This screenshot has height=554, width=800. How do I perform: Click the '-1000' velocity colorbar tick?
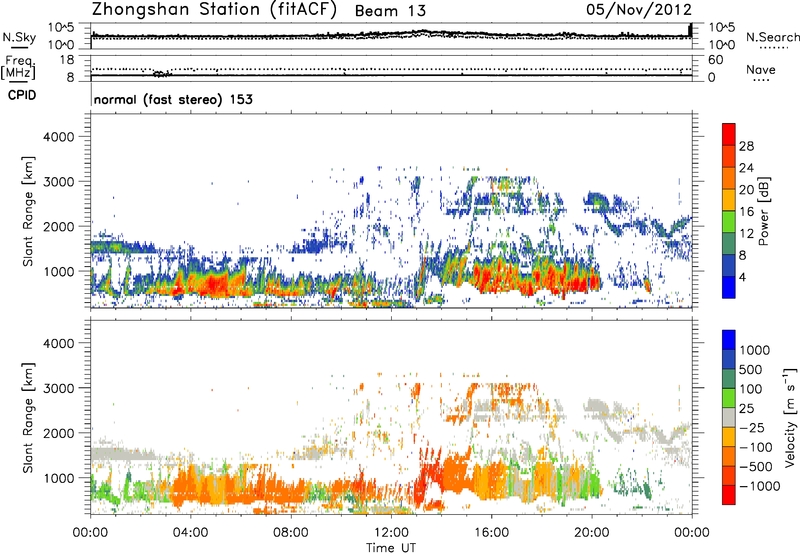759,486
